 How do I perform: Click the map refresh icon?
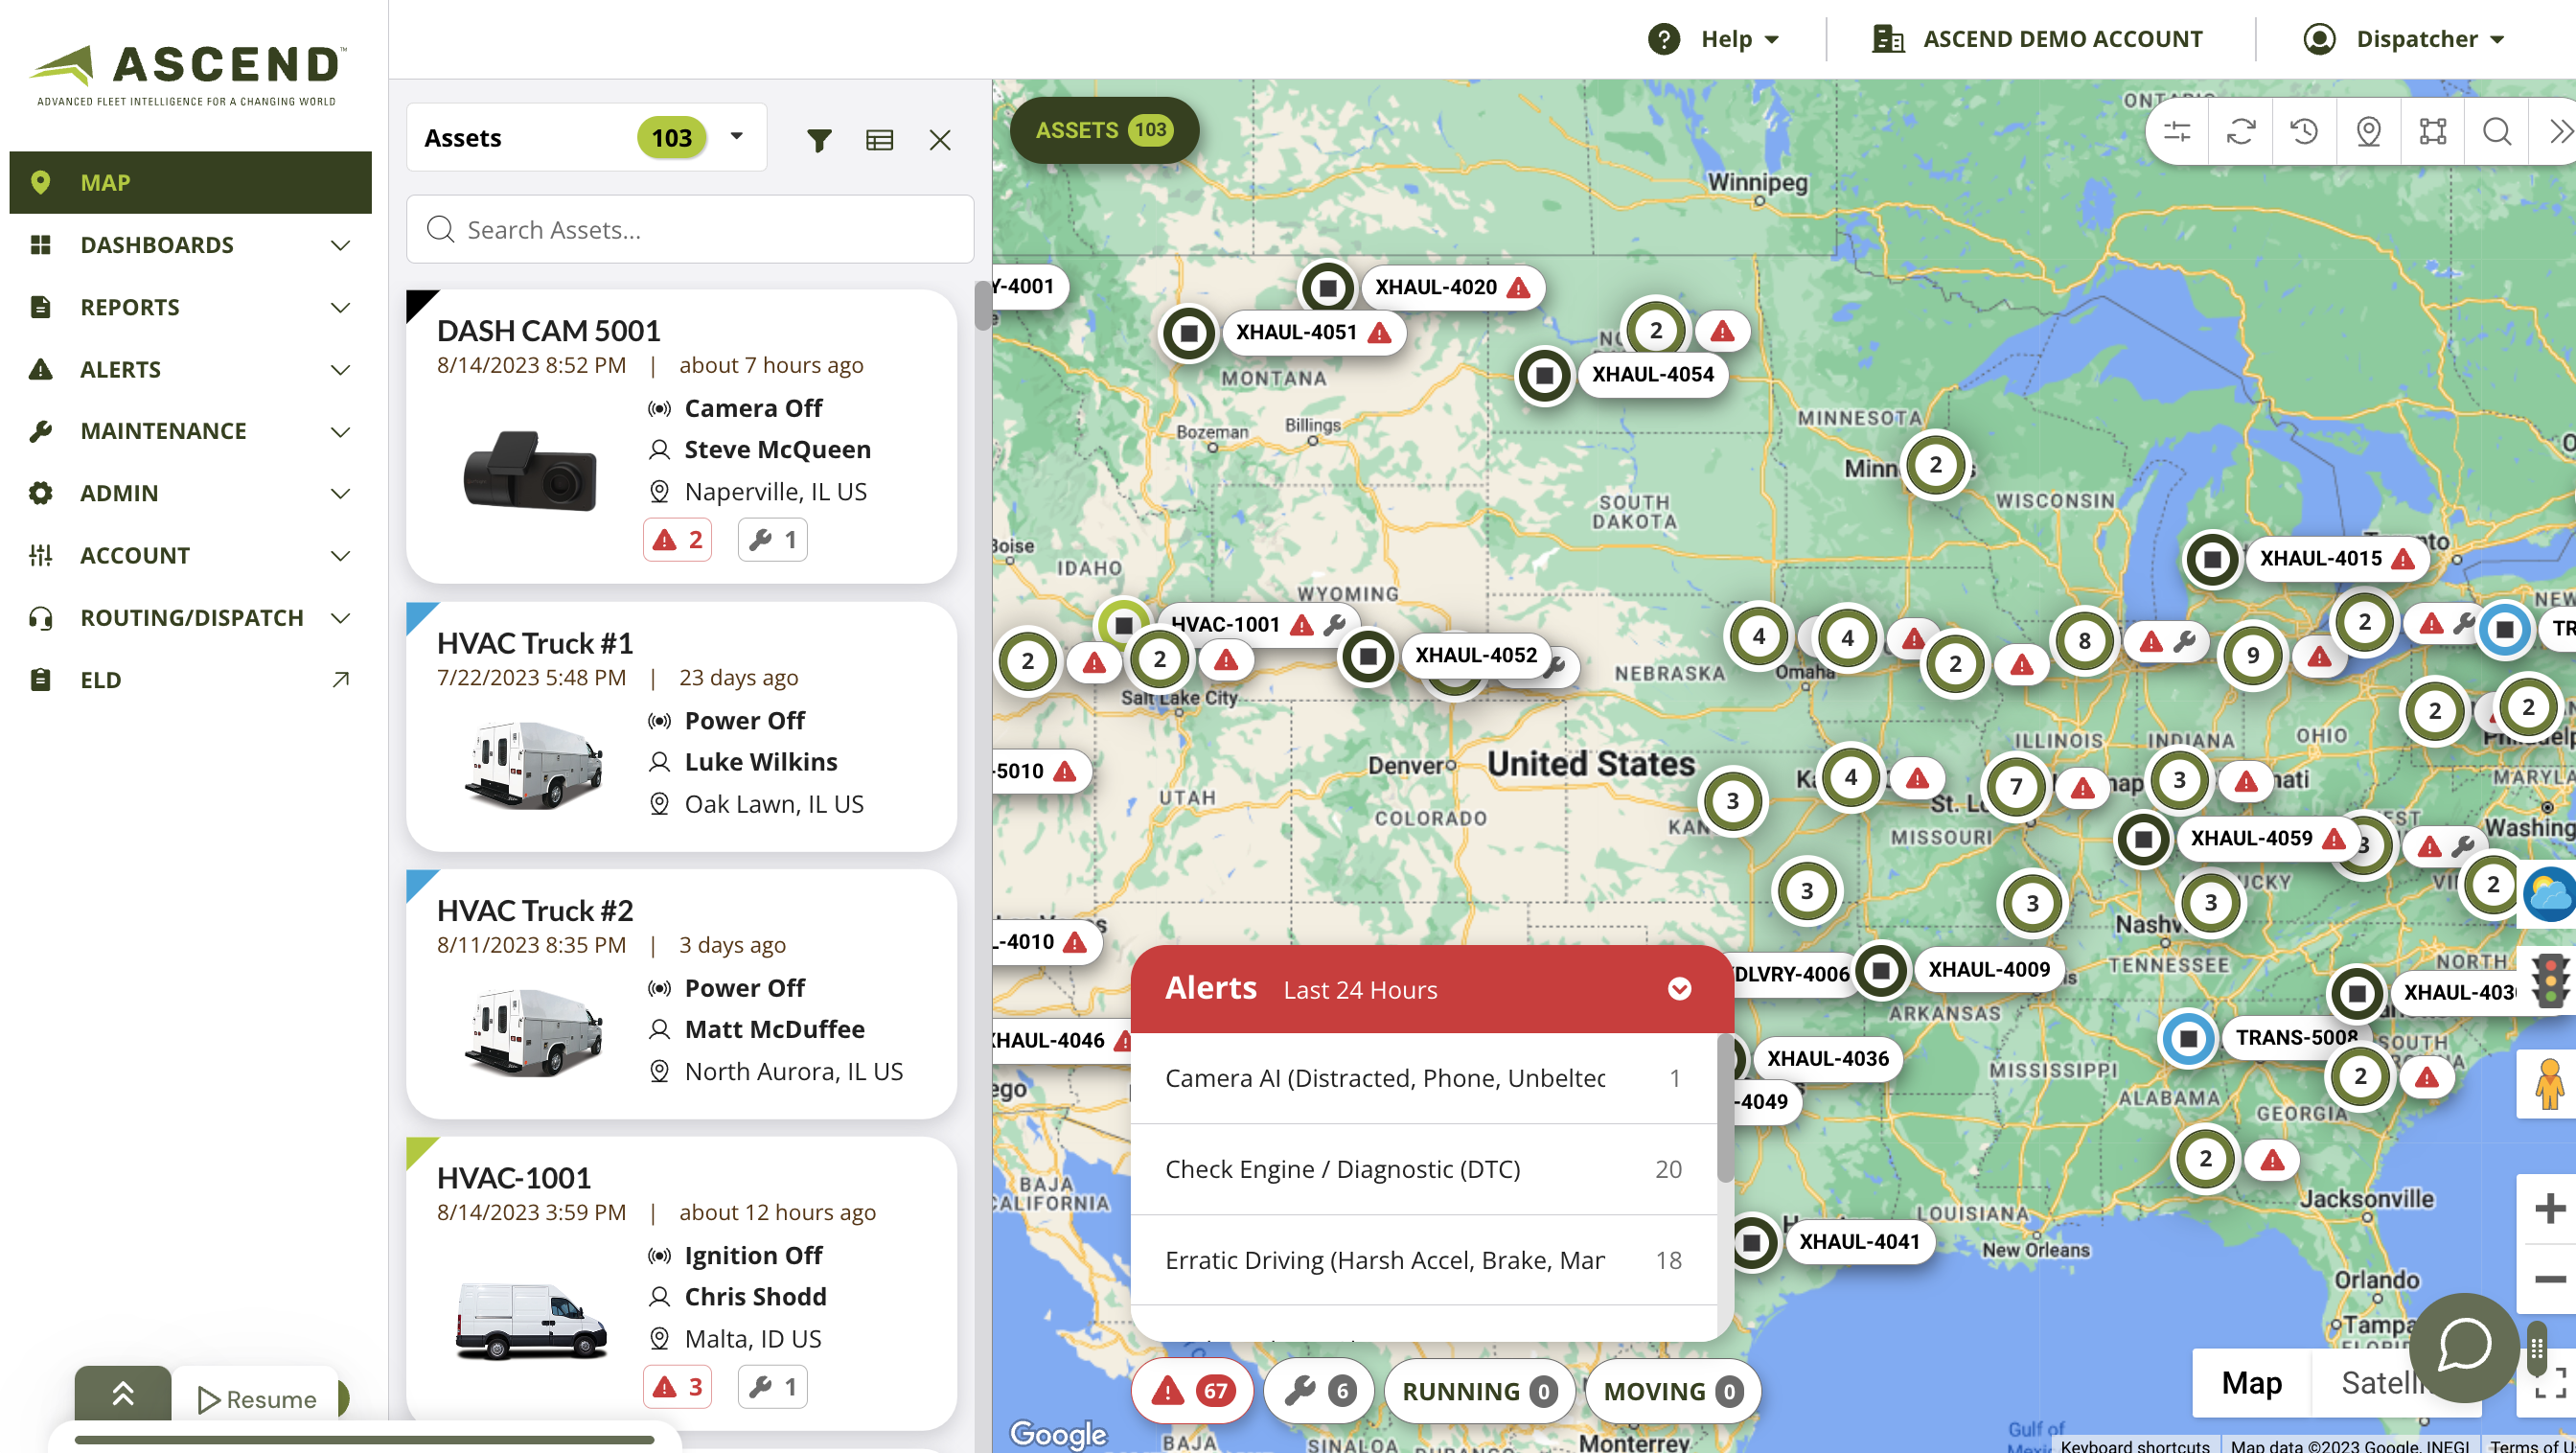(x=2241, y=131)
